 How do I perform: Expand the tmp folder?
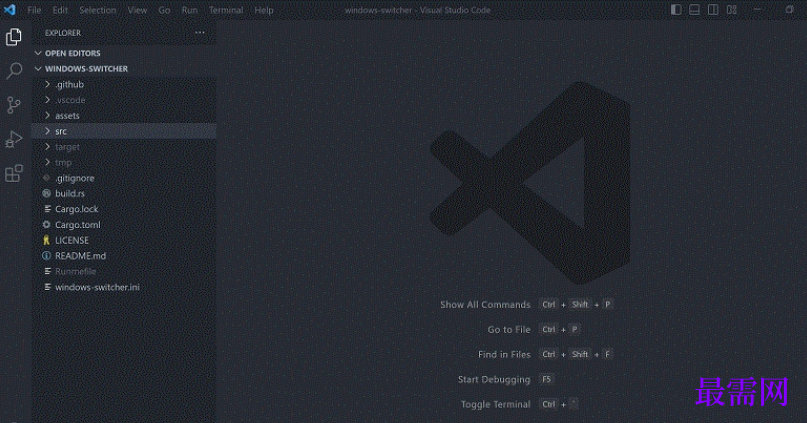point(47,162)
